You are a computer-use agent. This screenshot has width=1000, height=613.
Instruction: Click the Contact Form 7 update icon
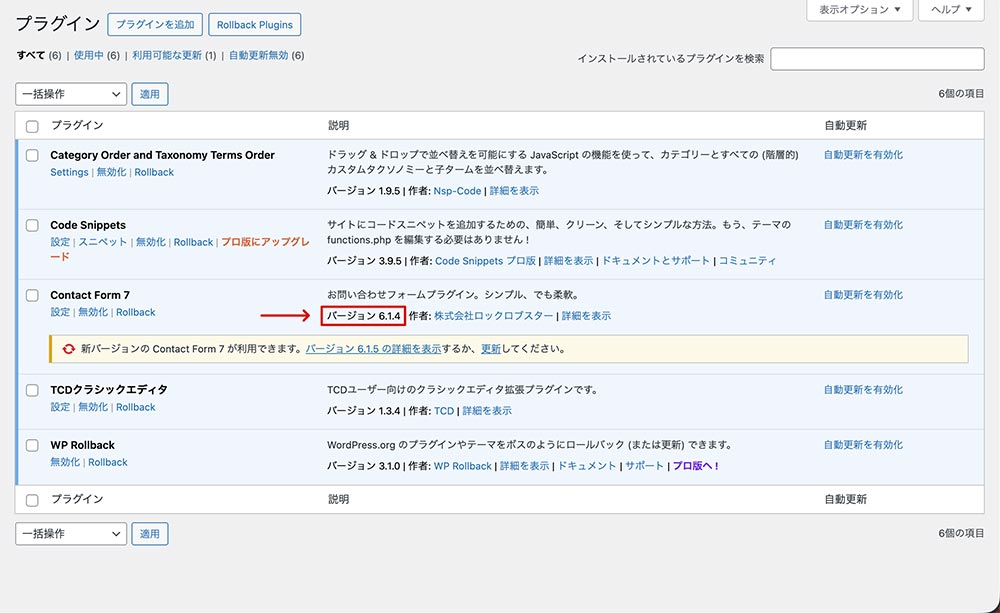(x=68, y=350)
